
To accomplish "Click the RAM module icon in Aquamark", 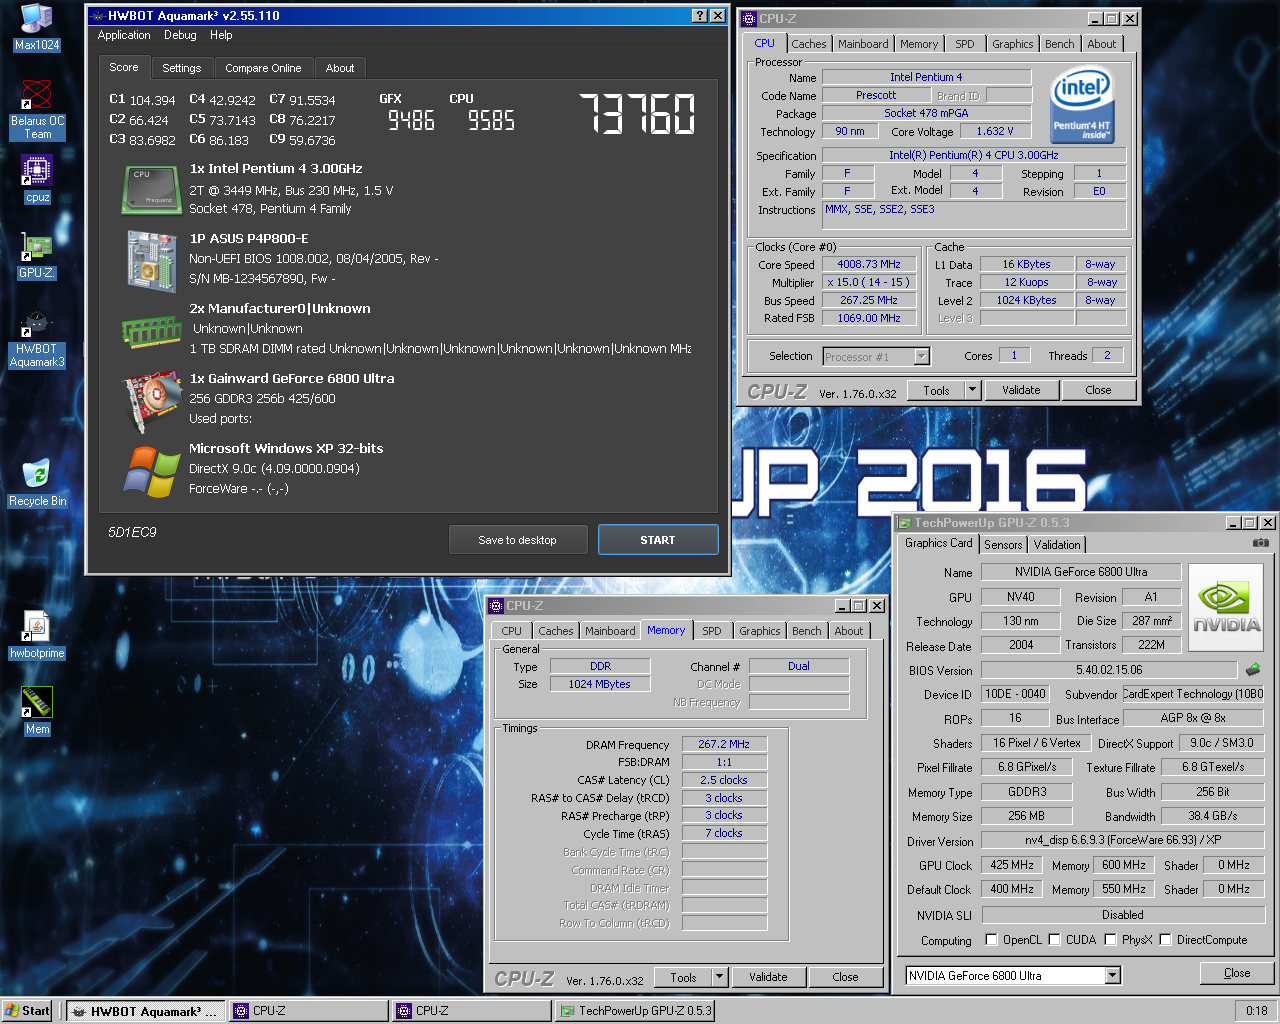I will coord(151,332).
